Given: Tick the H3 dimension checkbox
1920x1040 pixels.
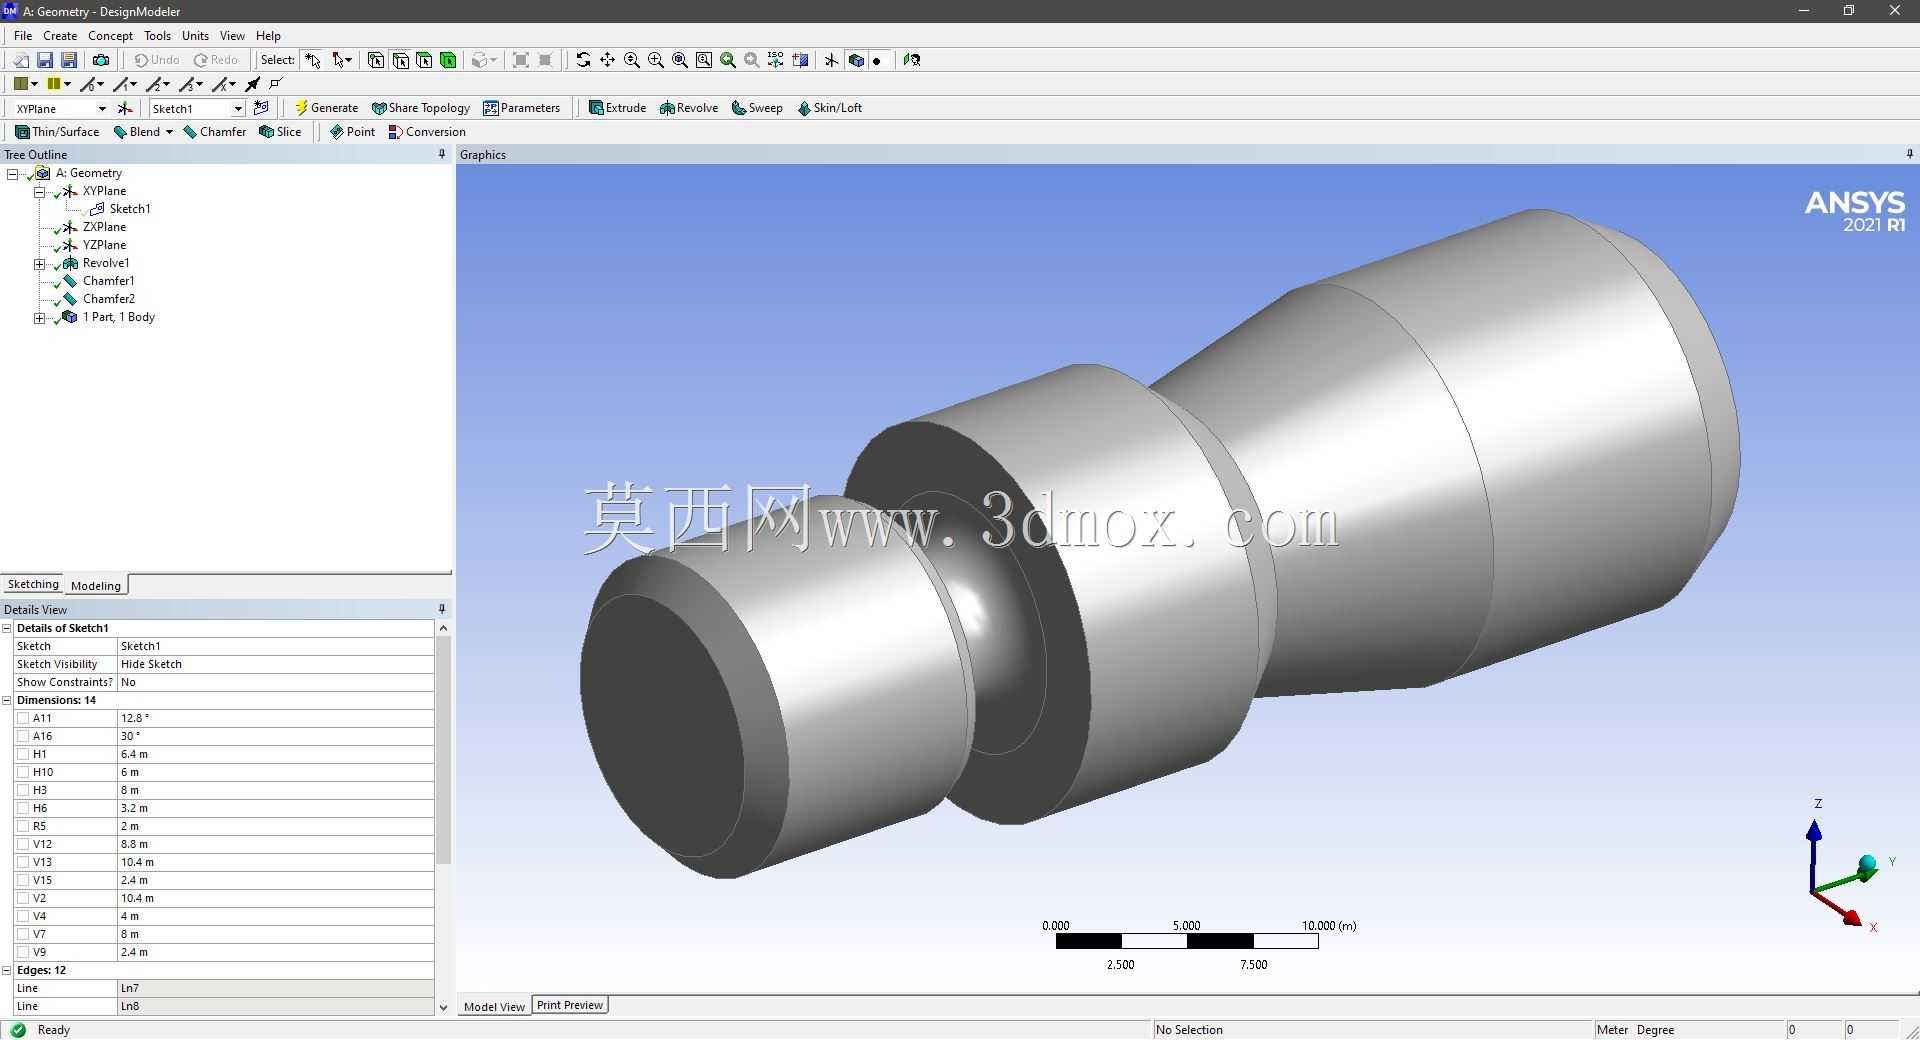Looking at the screenshot, I should click(23, 790).
